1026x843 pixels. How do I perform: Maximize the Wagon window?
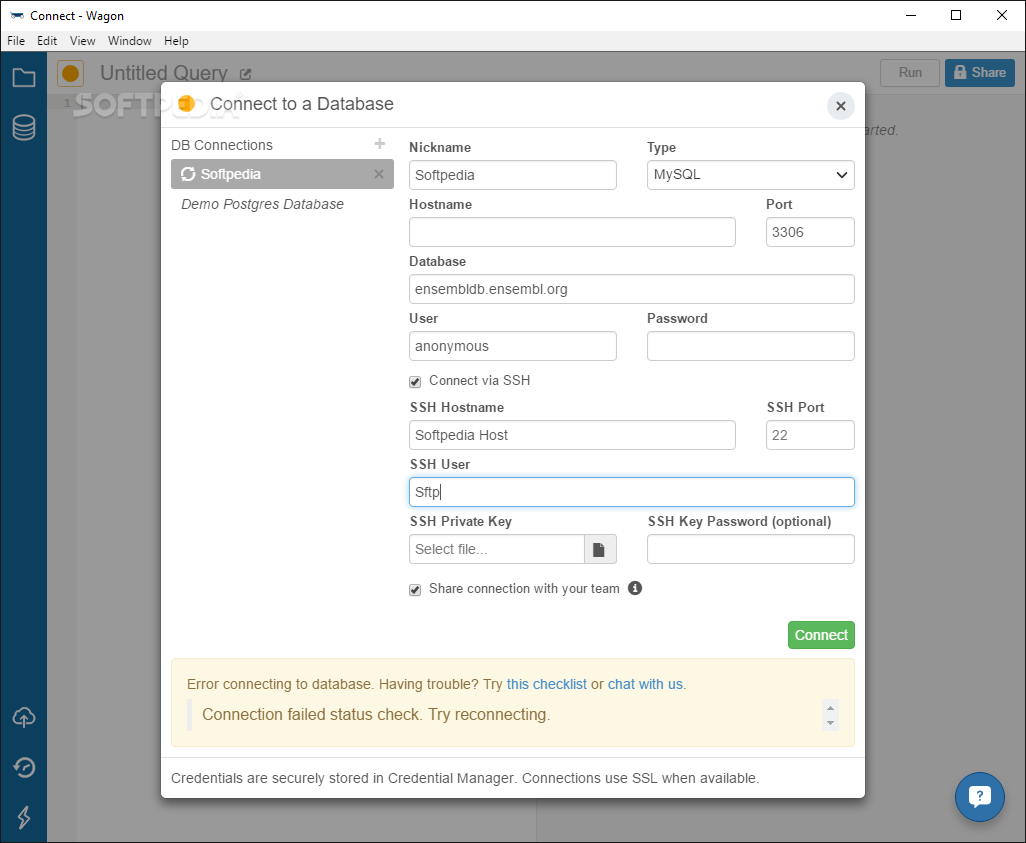tap(956, 15)
